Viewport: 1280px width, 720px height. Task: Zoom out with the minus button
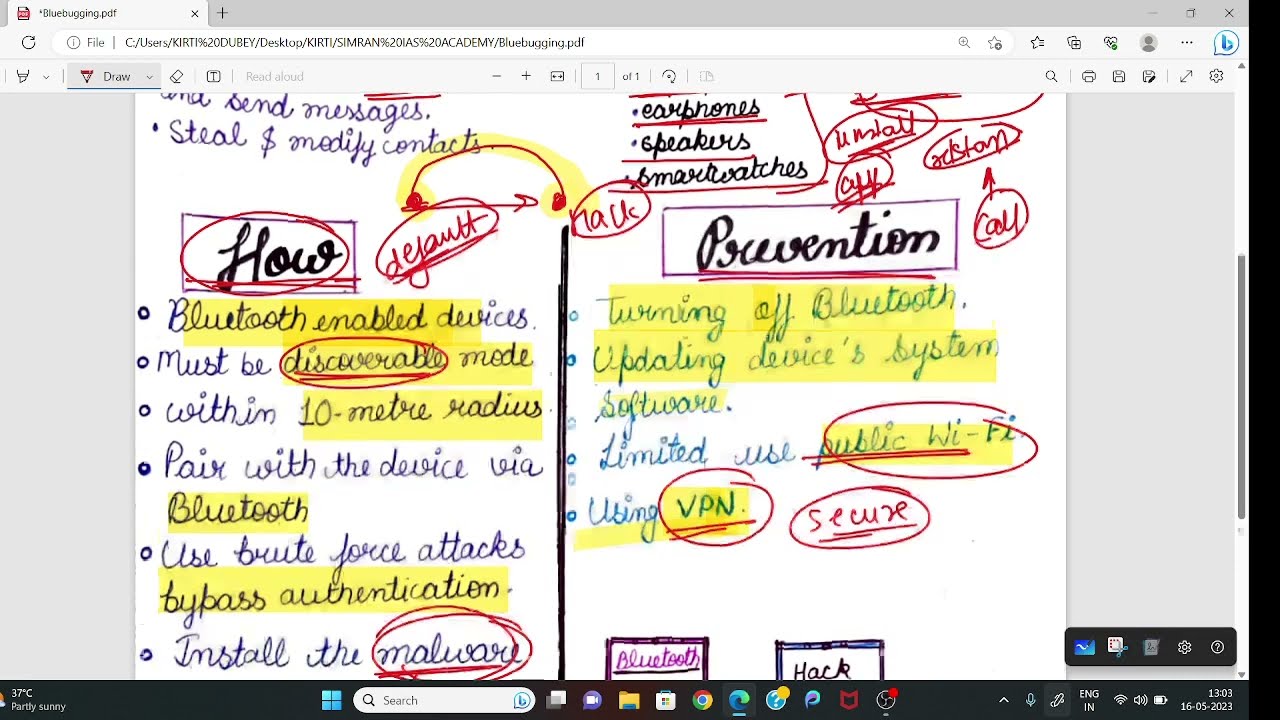[496, 76]
